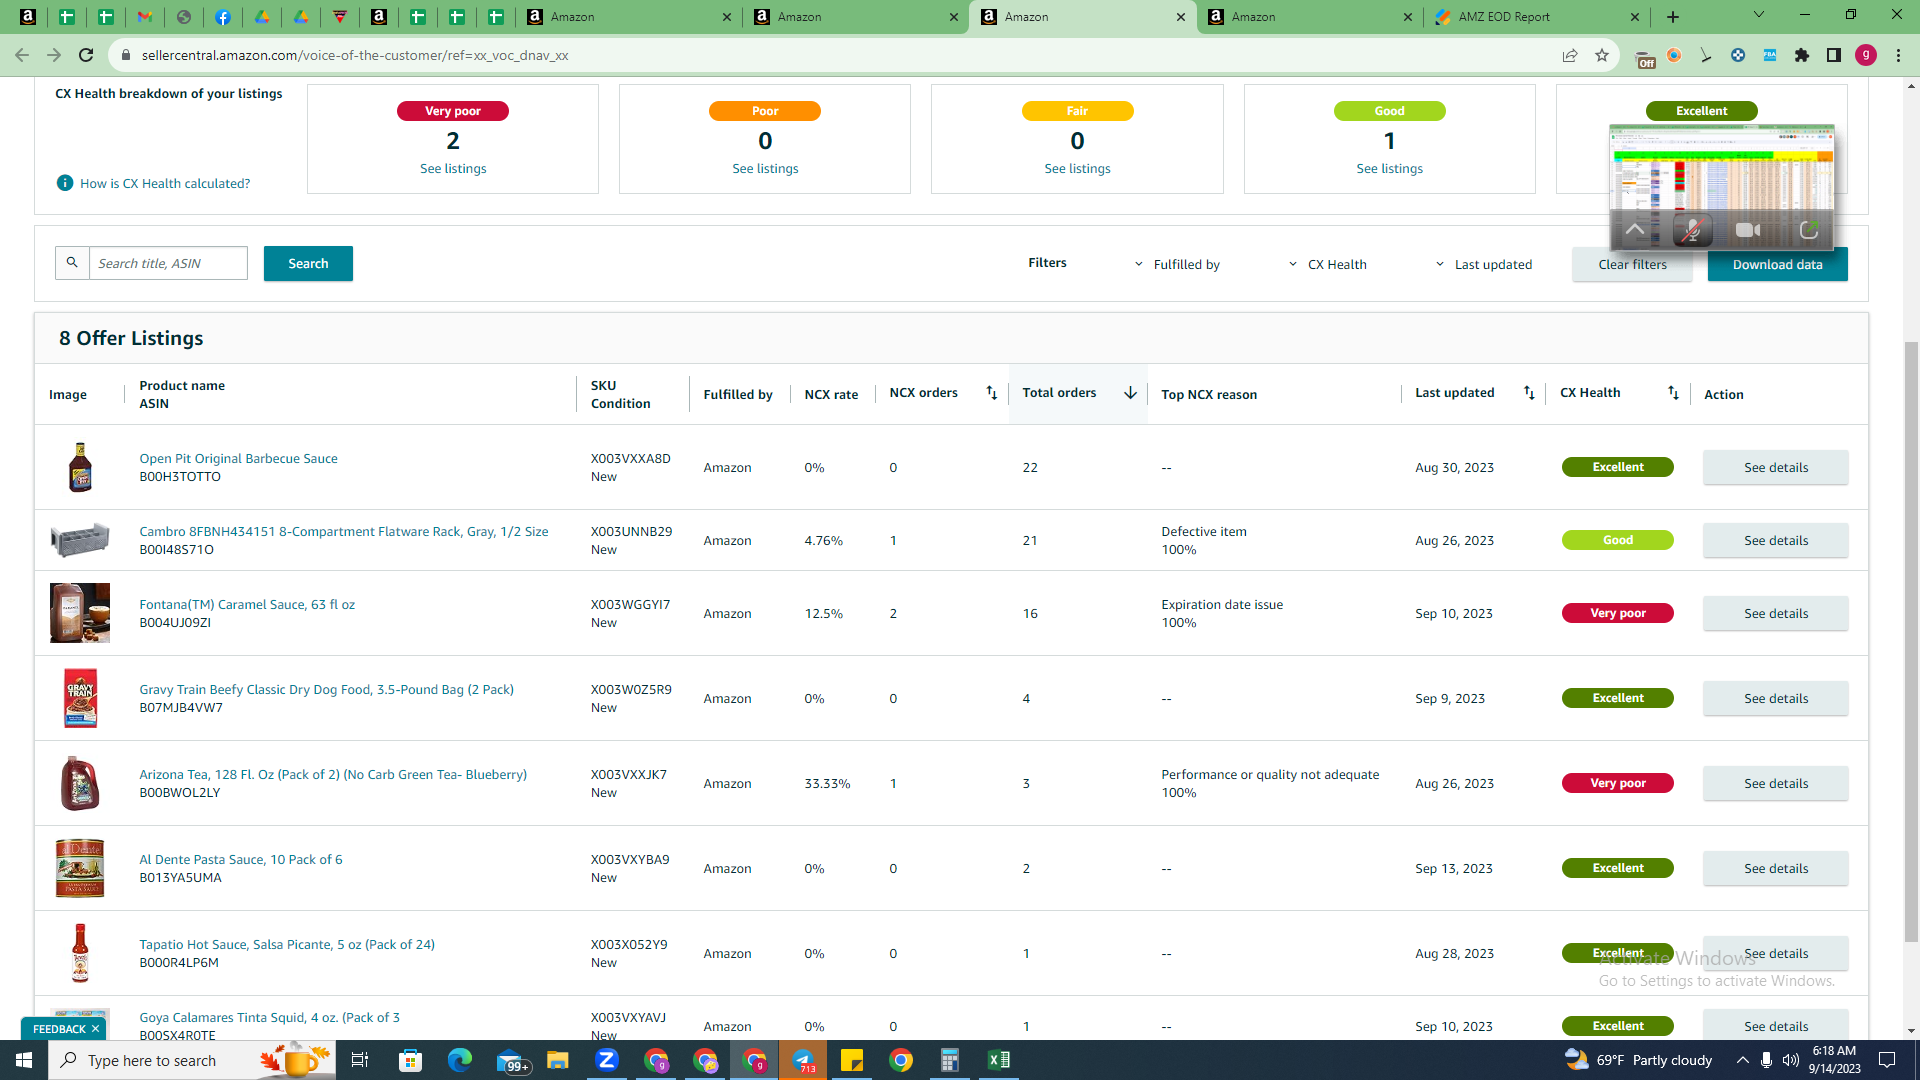Screen dimensions: 1920x1080
Task: Bookmark this page with the star icon
Action: pyautogui.click(x=1602, y=55)
